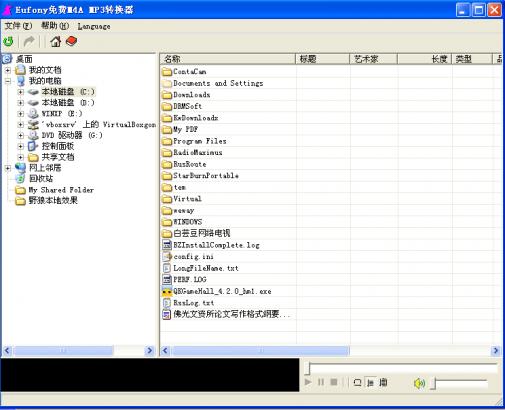Collapse the 我的电脑 tree node
Image resolution: width=505 pixels, height=410 pixels.
pos(8,81)
